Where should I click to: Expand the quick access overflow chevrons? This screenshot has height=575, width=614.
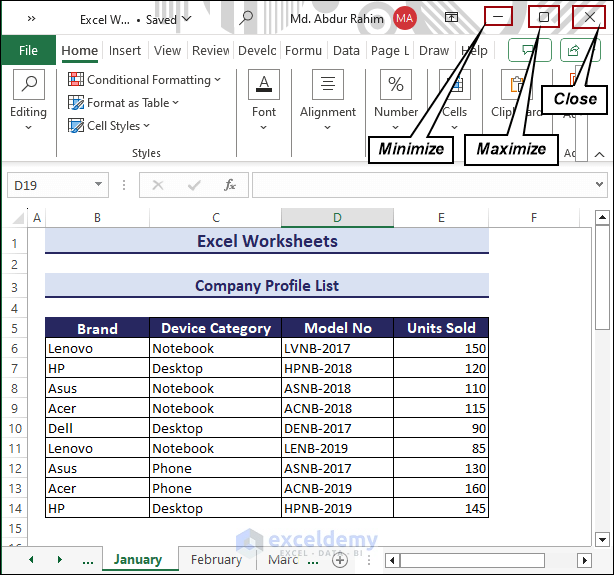click(x=31, y=18)
